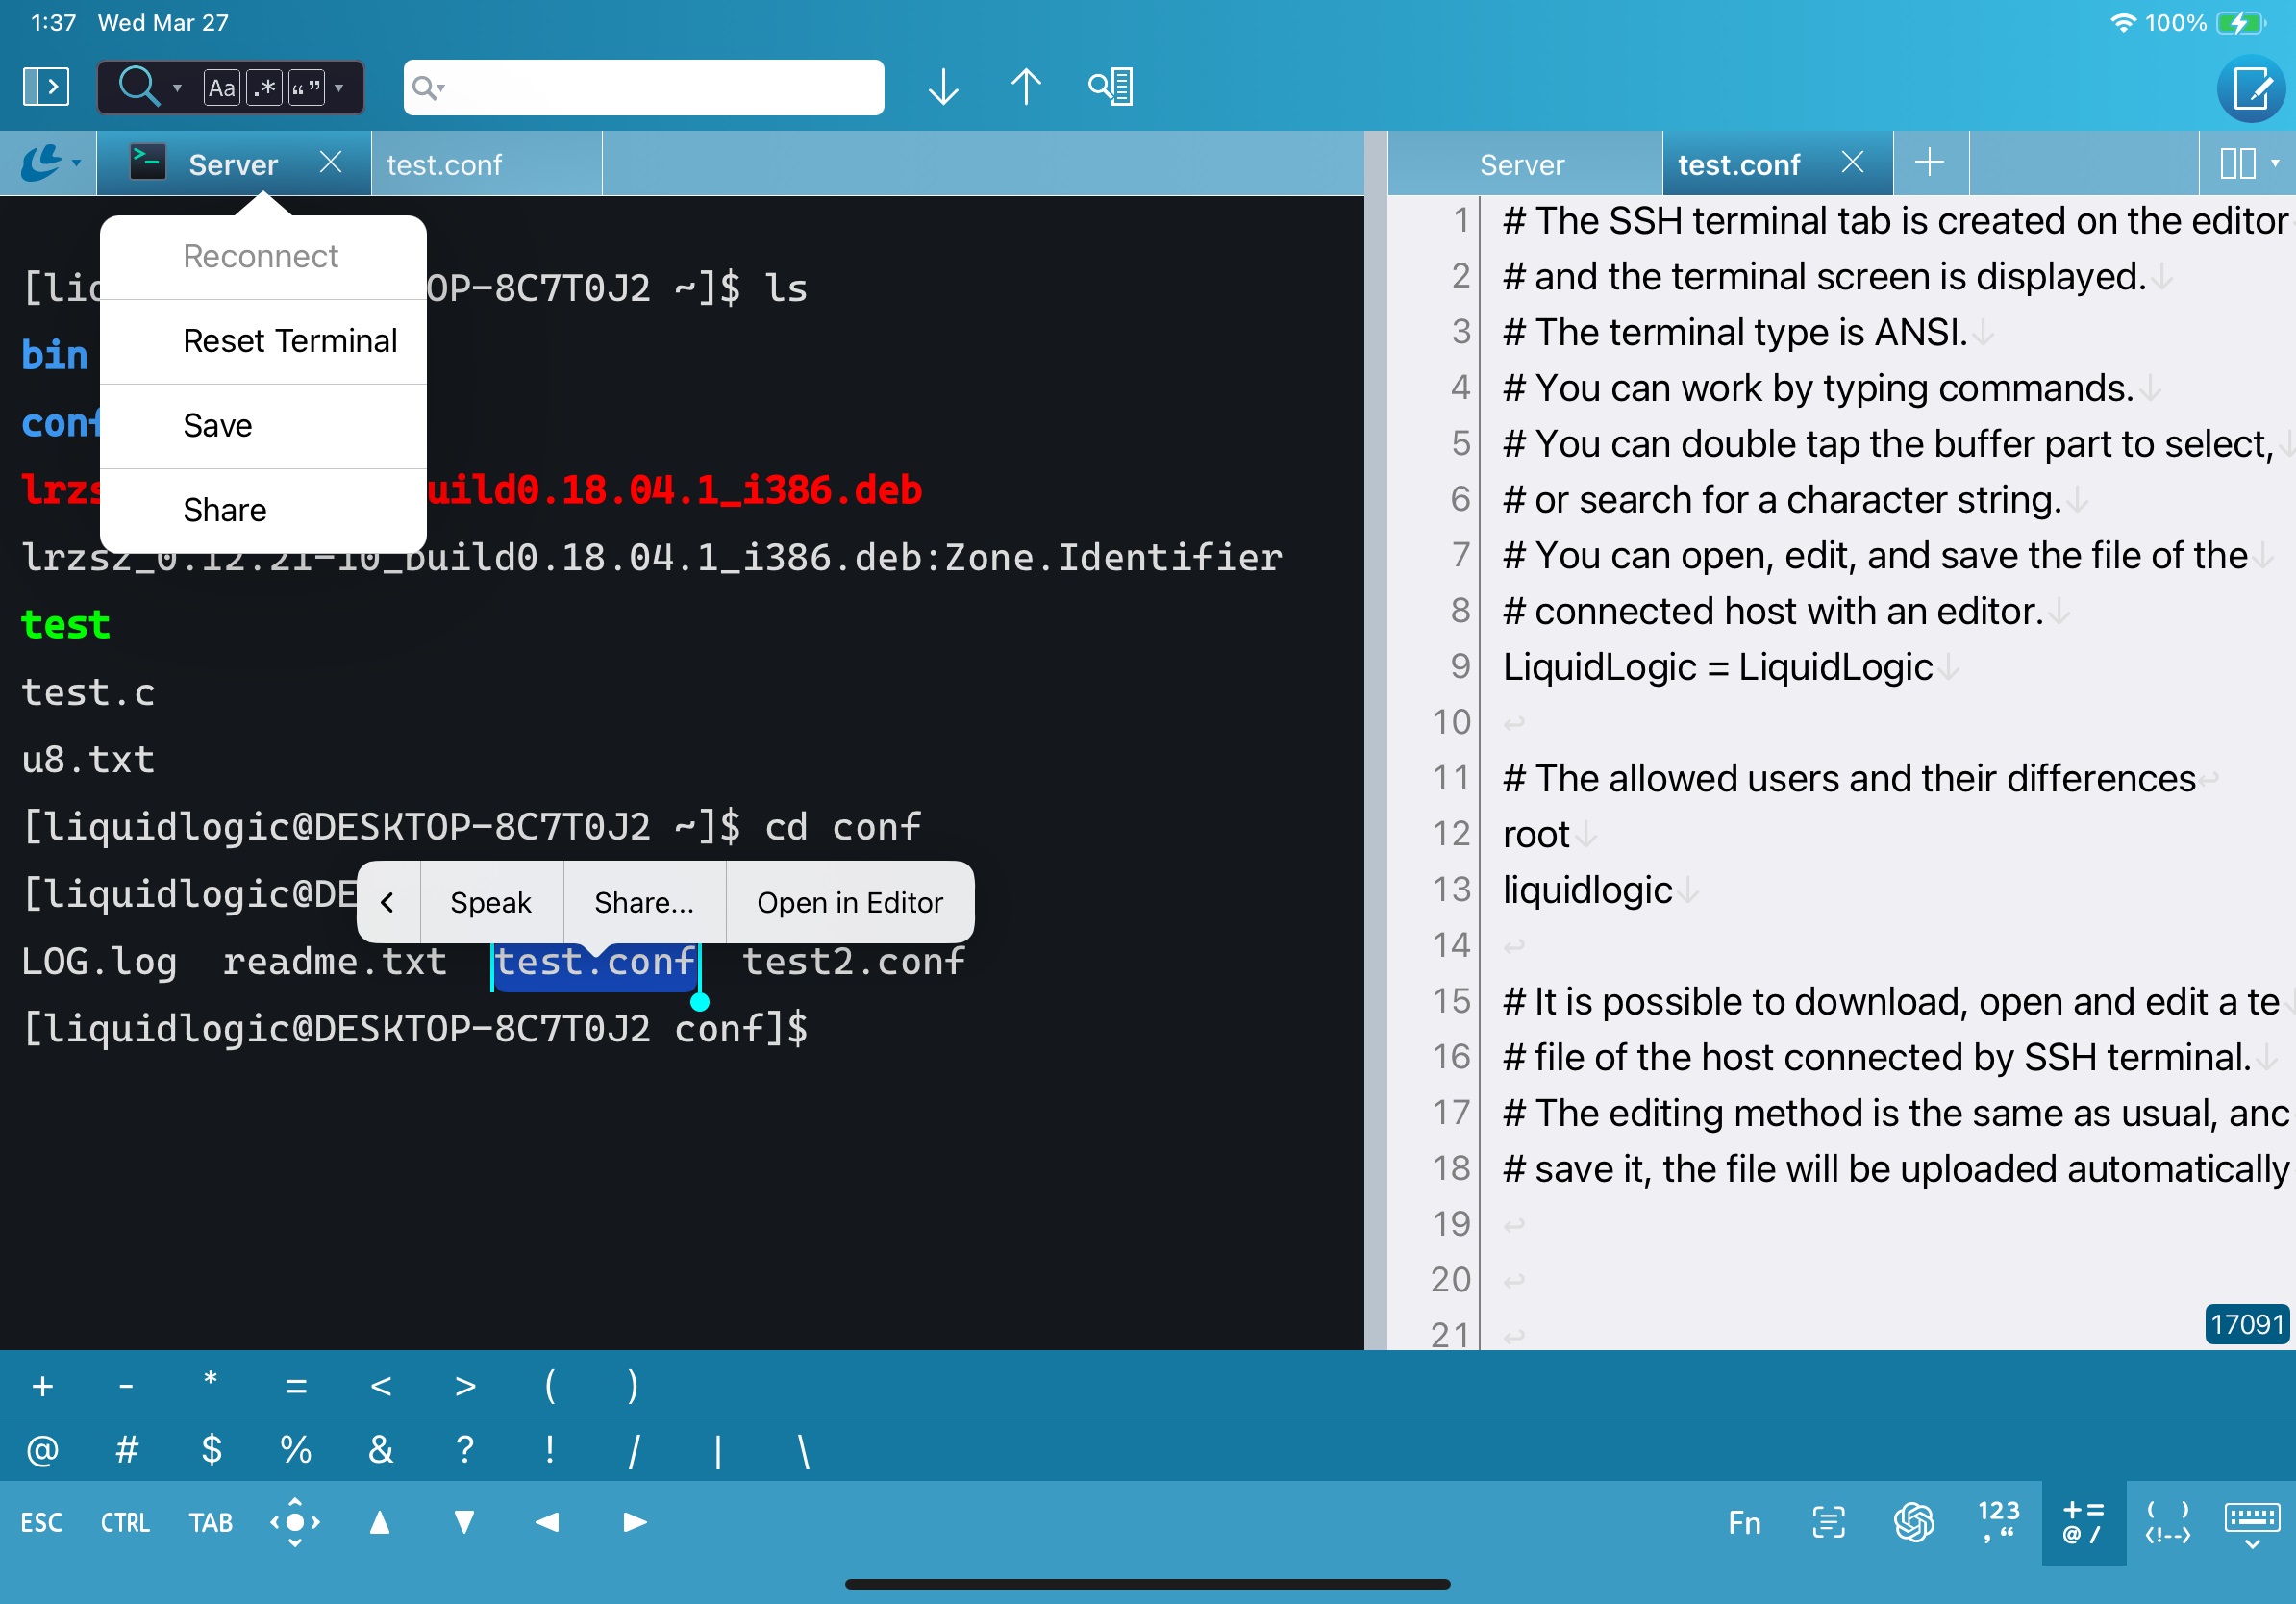Toggle the quoted phrase search option
The height and width of the screenshot is (1604, 2296).
click(x=307, y=88)
